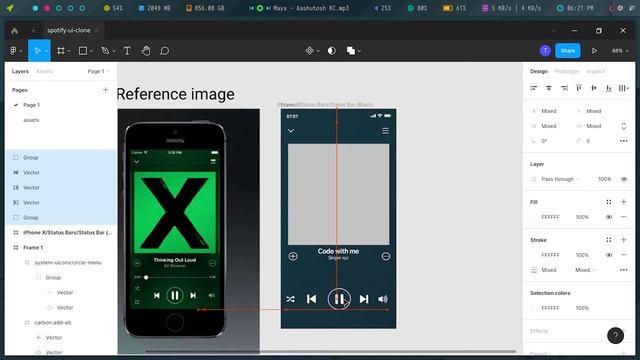Switch to the Design tab
The image size is (640, 360).
[539, 71]
